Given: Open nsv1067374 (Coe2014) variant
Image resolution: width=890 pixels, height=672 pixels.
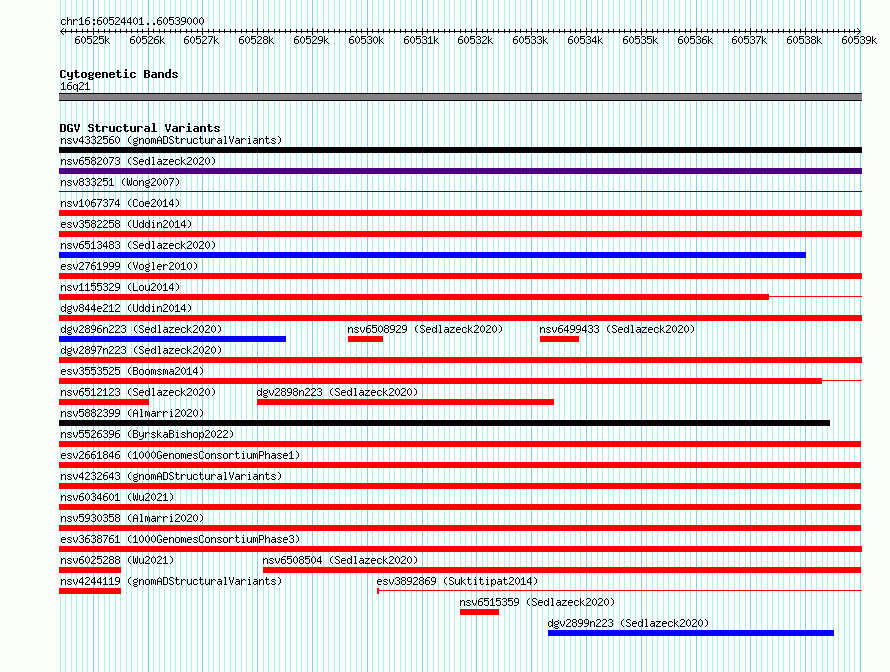Looking at the screenshot, I should [x=120, y=203].
